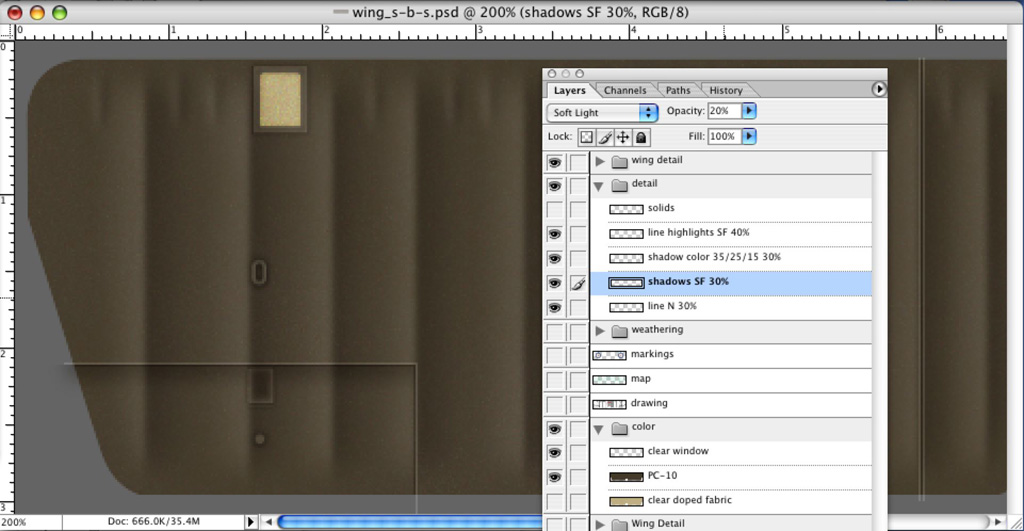Select the markings layer thumbnail
1024x531 pixels.
[x=609, y=355]
